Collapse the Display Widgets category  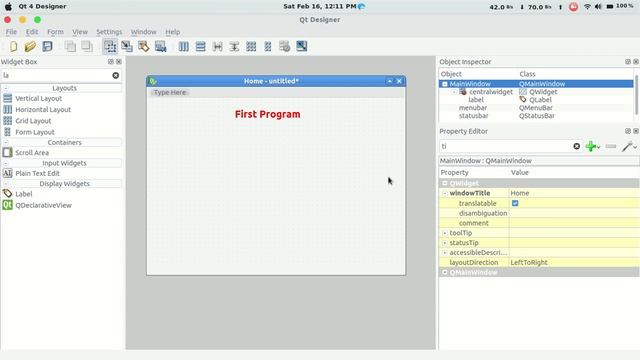[6, 184]
